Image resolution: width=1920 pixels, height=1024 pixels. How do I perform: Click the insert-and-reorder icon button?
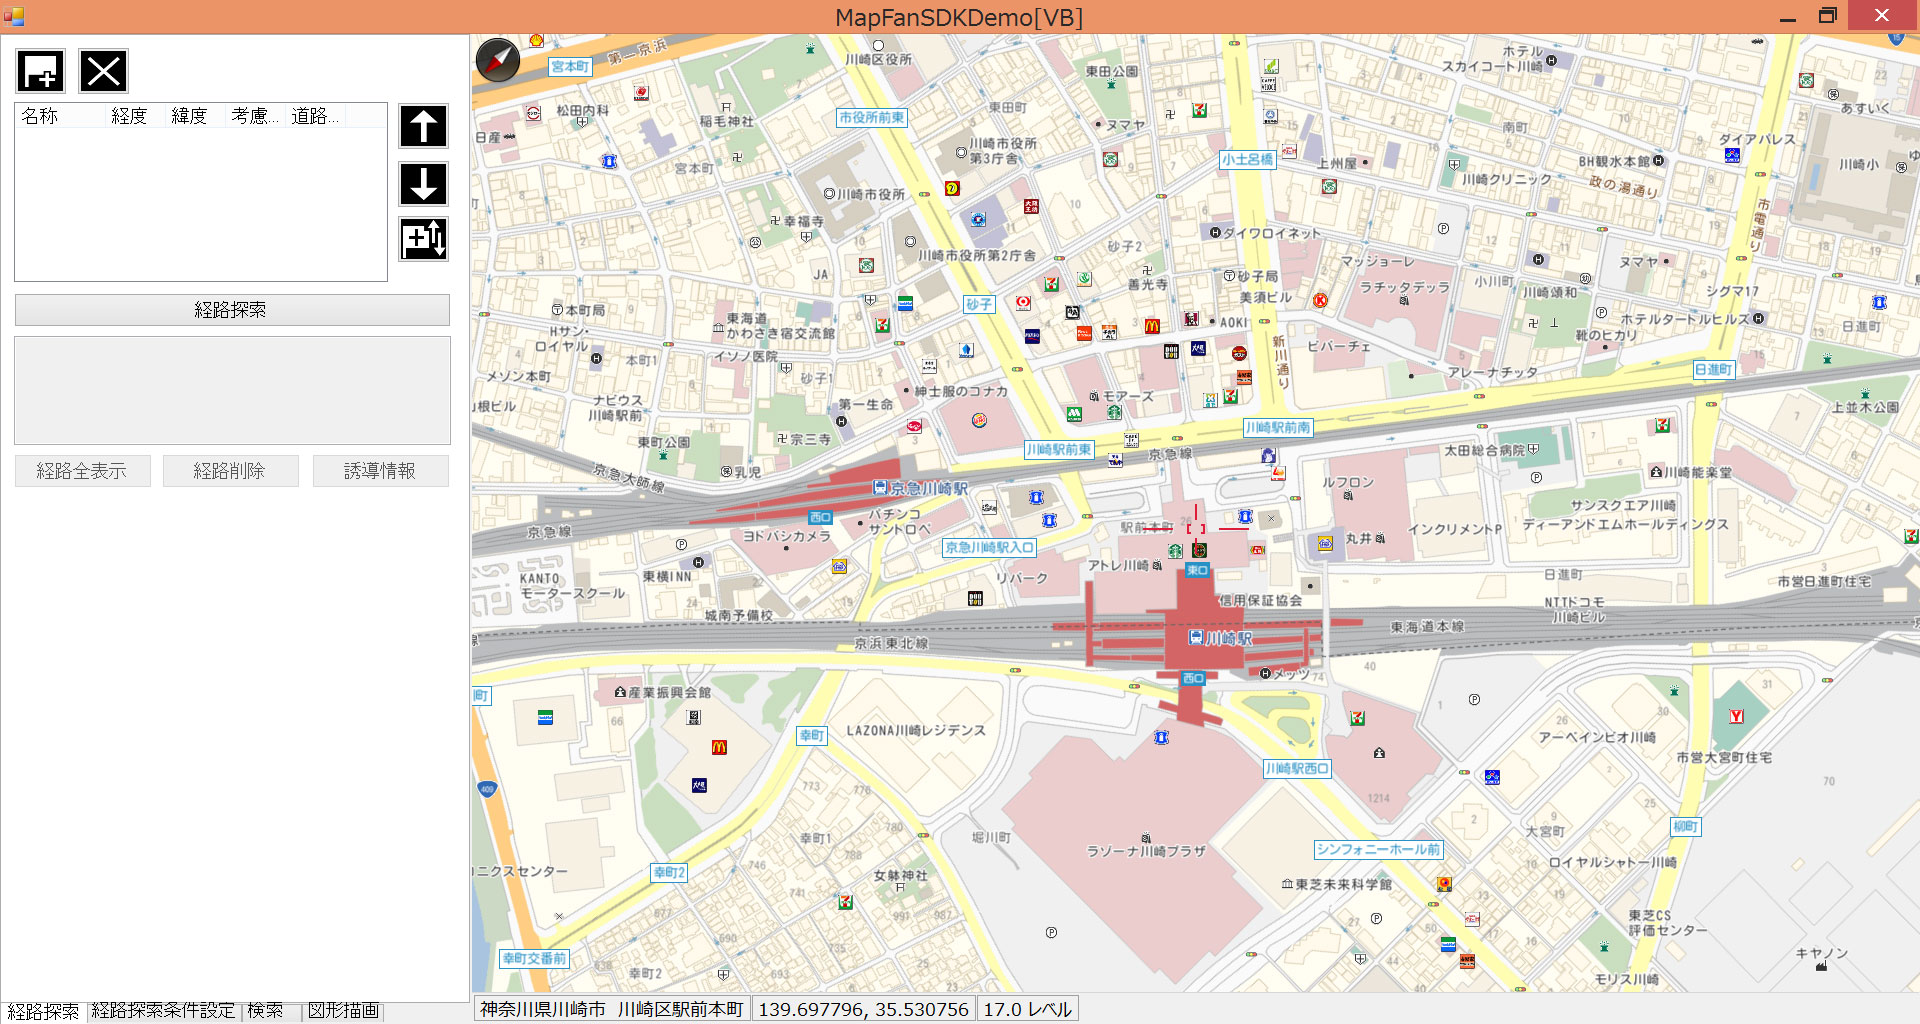pyautogui.click(x=423, y=239)
